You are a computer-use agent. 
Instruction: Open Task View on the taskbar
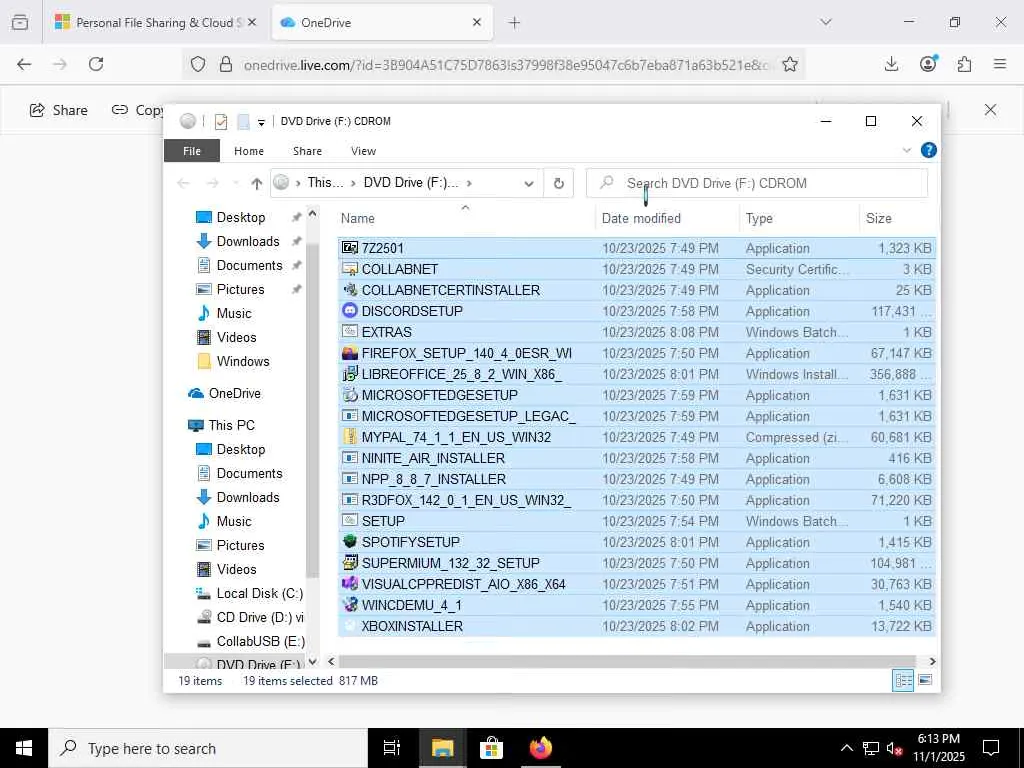coord(392,748)
